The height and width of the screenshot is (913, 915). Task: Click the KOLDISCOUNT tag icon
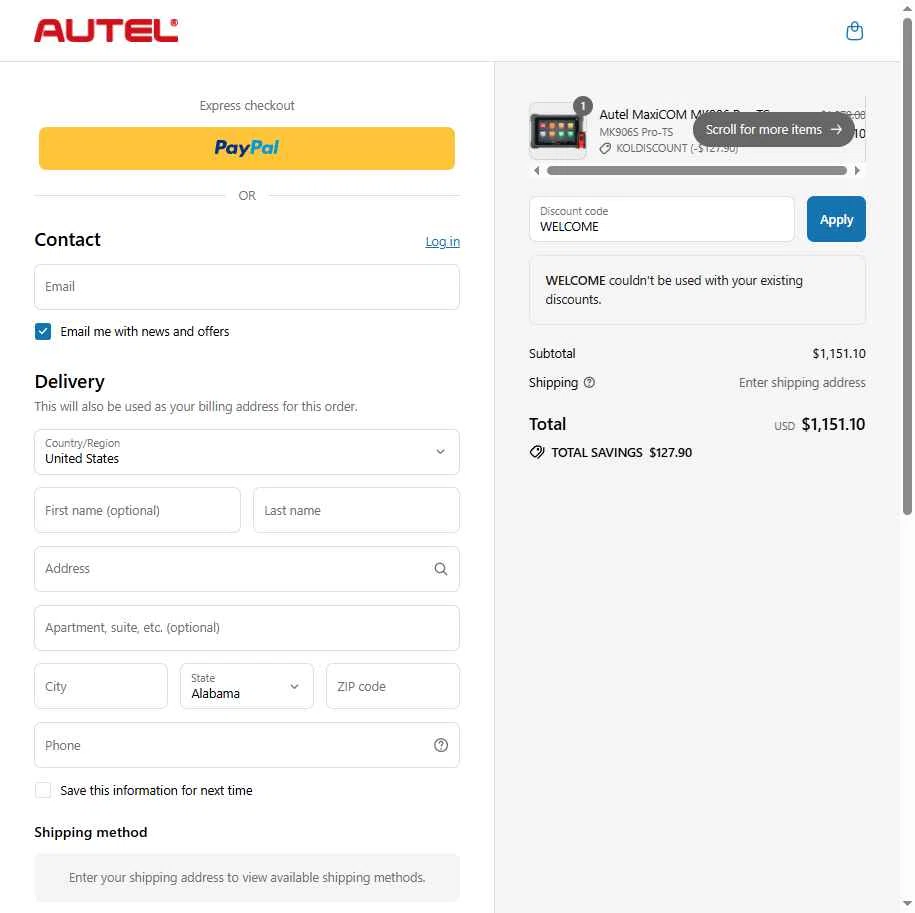tap(605, 149)
